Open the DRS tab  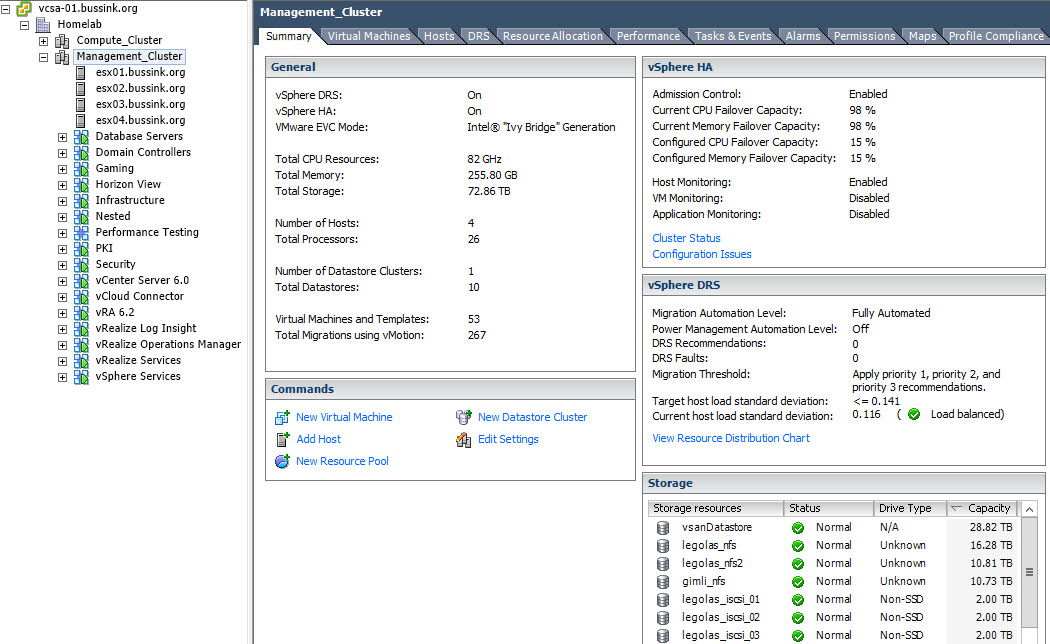(479, 36)
